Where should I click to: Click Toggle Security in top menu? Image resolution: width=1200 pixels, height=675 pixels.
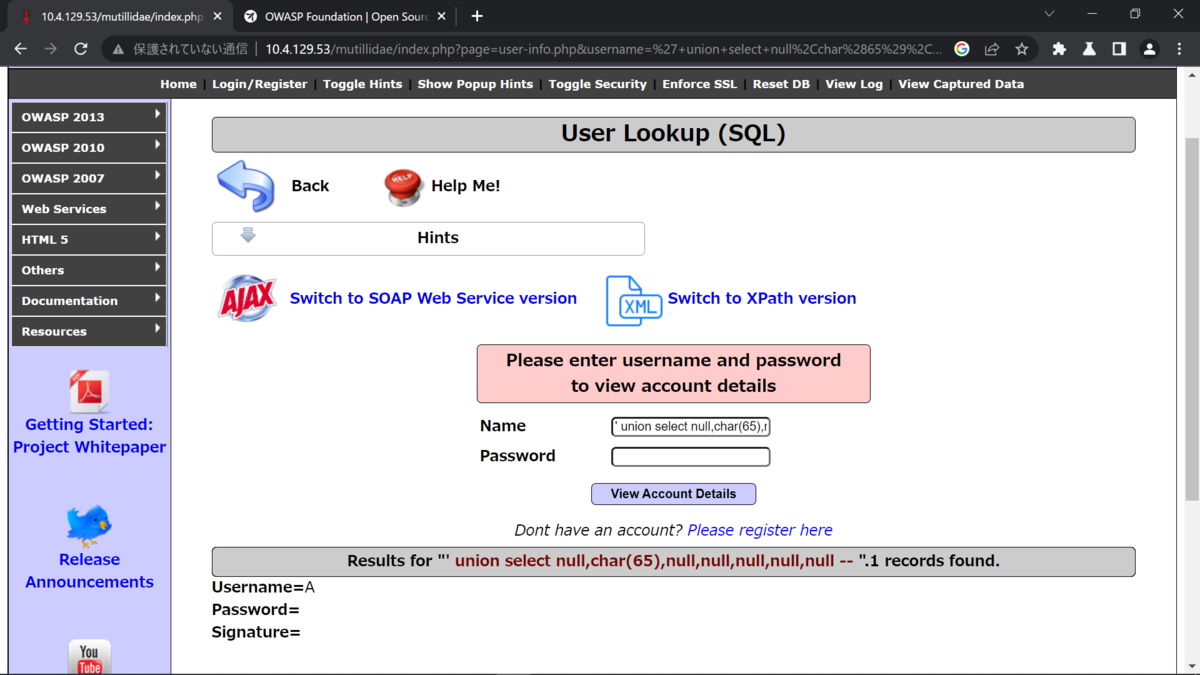click(x=598, y=84)
